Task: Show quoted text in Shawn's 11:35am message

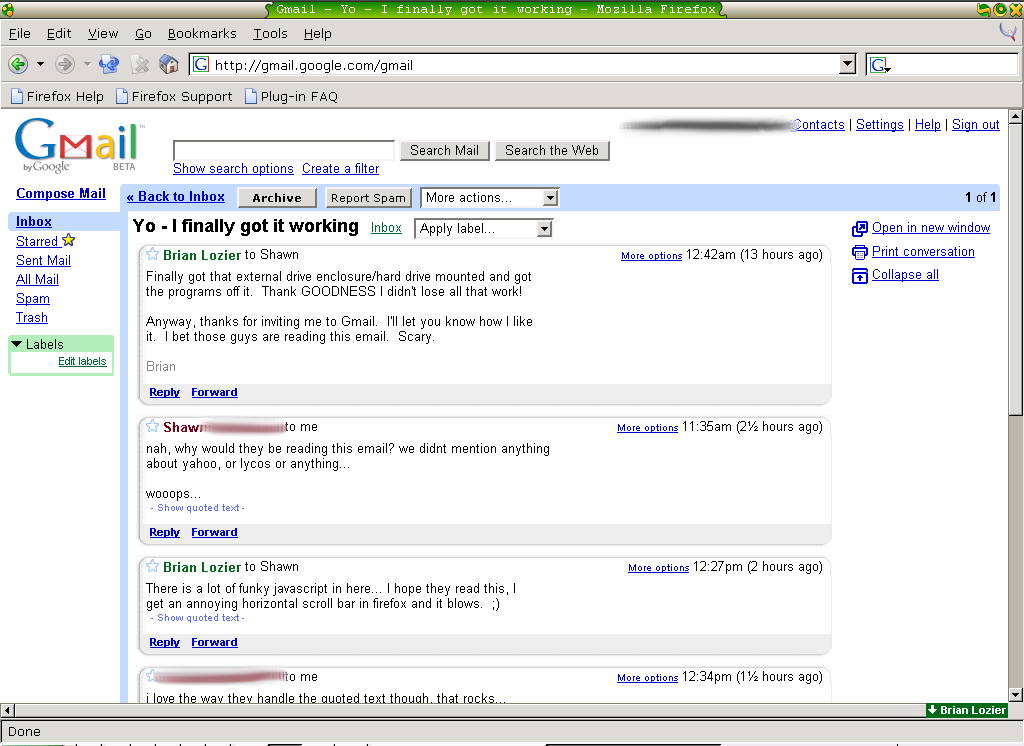Action: coord(198,508)
